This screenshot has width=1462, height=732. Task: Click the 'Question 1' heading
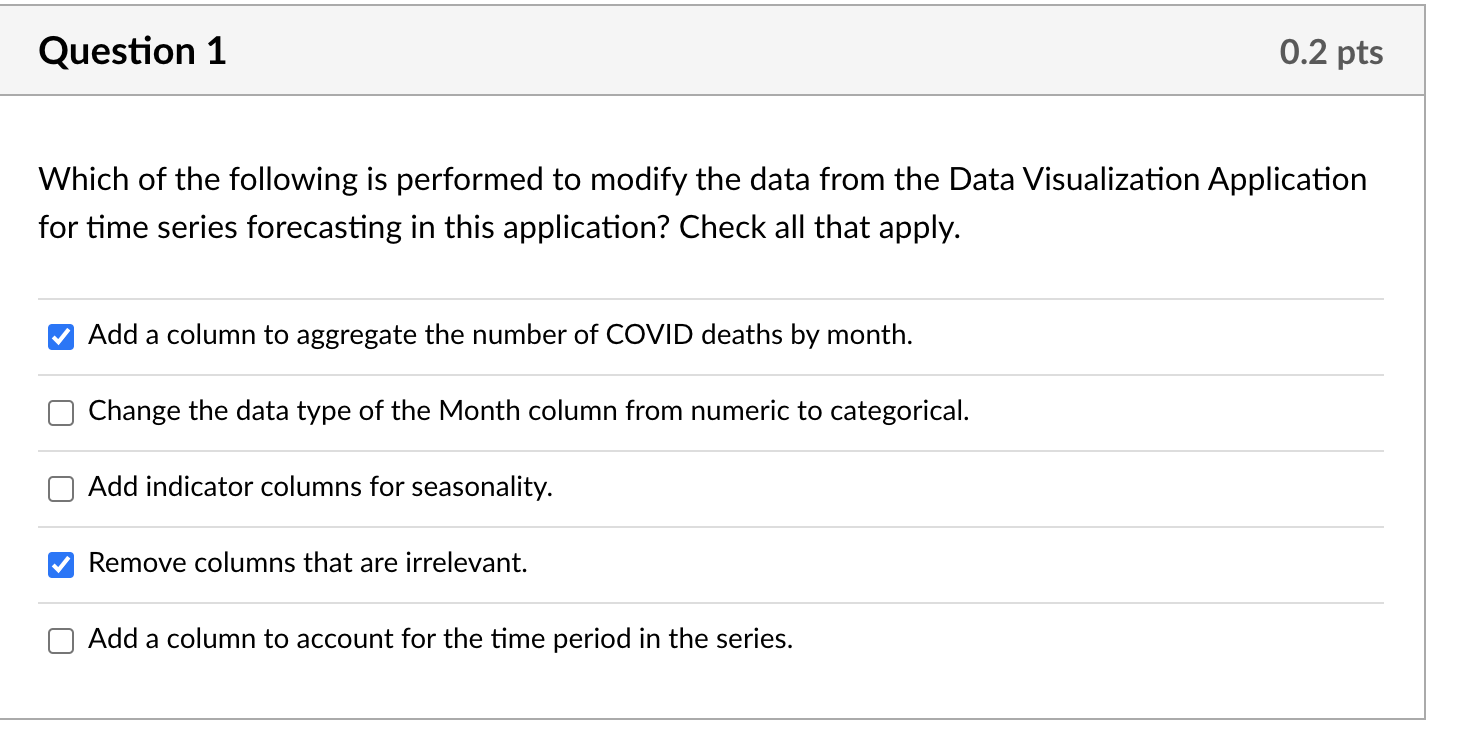click(x=133, y=51)
